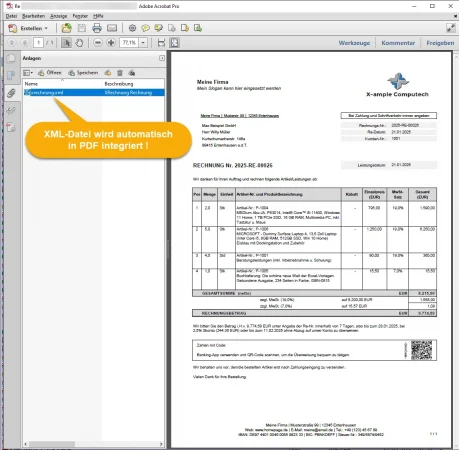Open the Hilfe menu

[98, 16]
